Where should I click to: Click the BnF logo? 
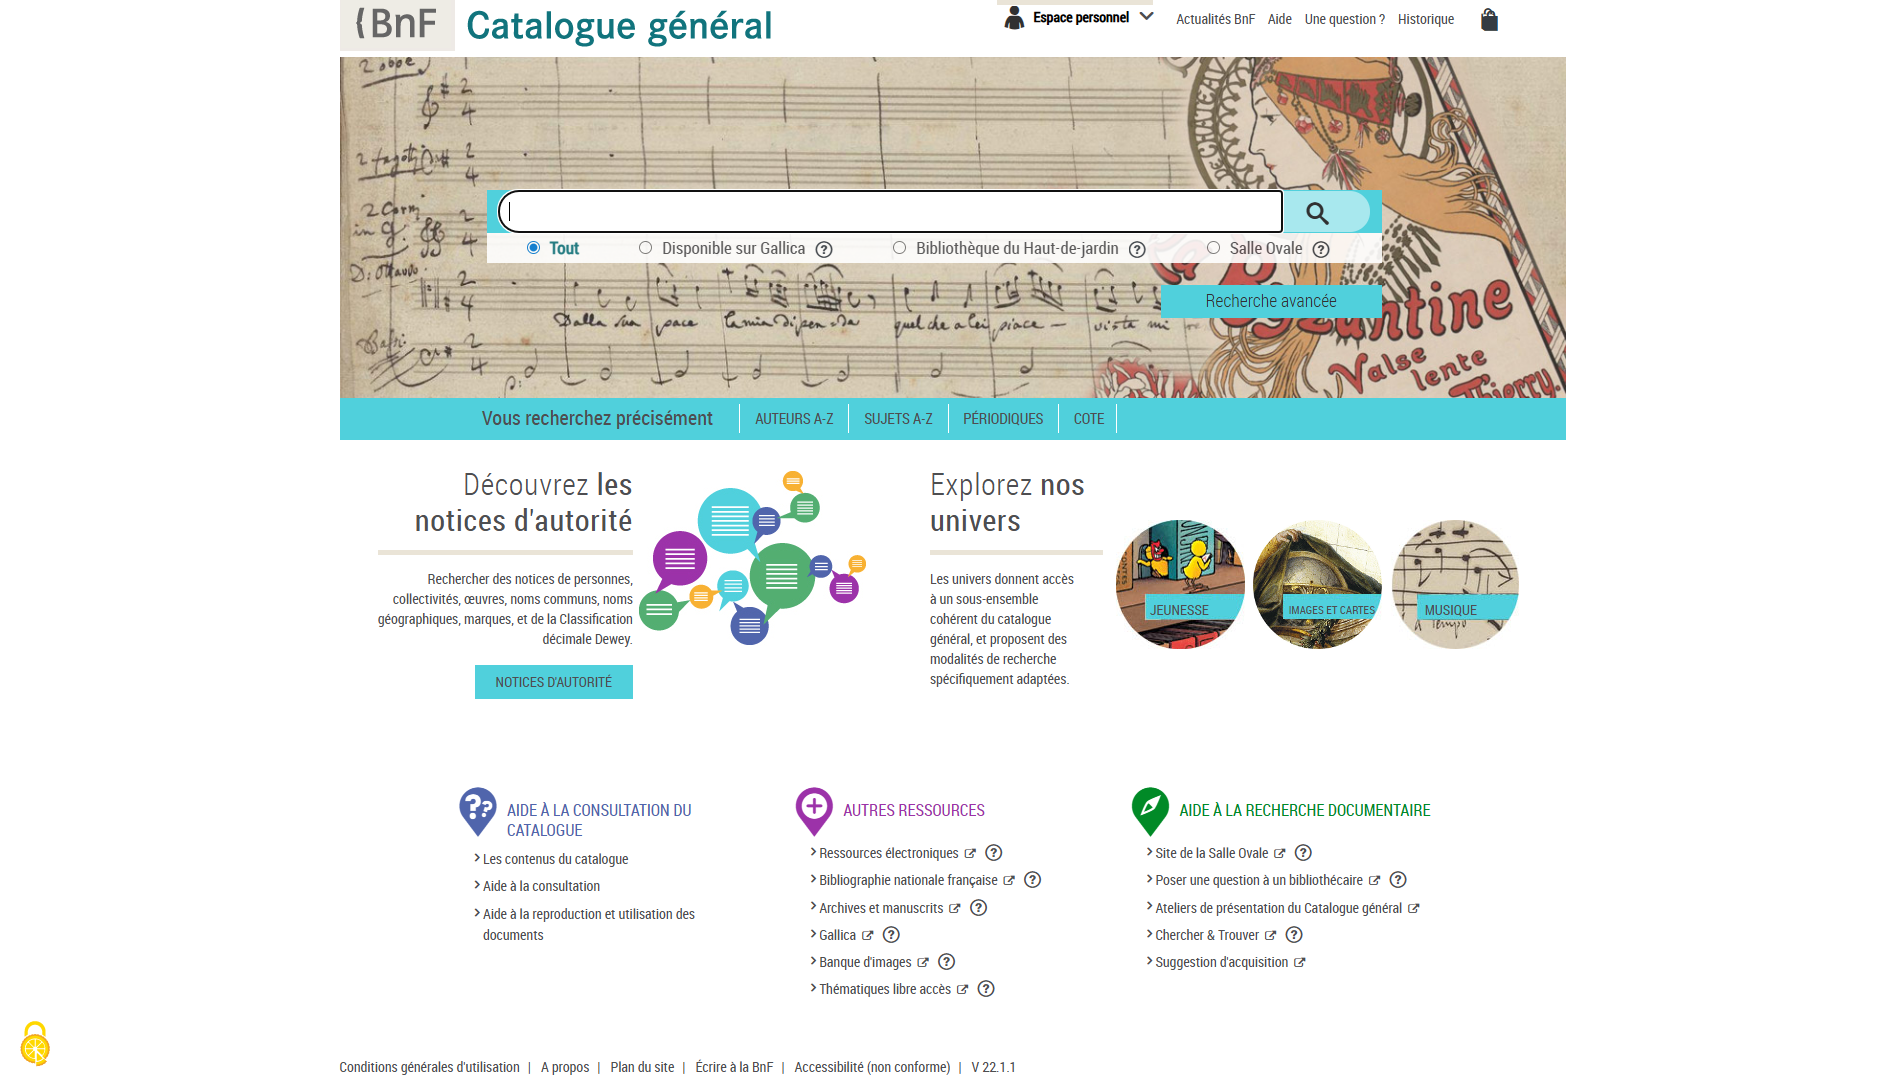(397, 24)
